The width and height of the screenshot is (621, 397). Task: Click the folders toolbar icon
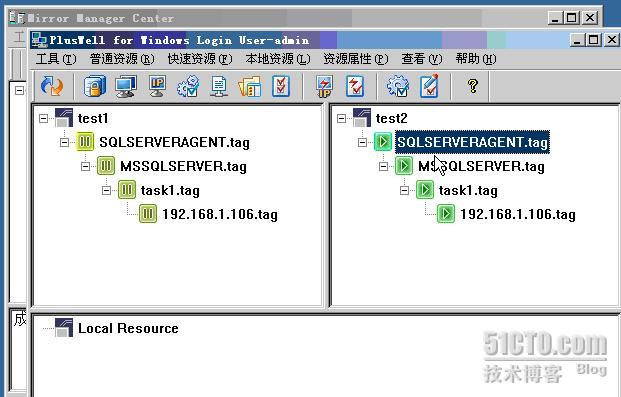click(250, 86)
